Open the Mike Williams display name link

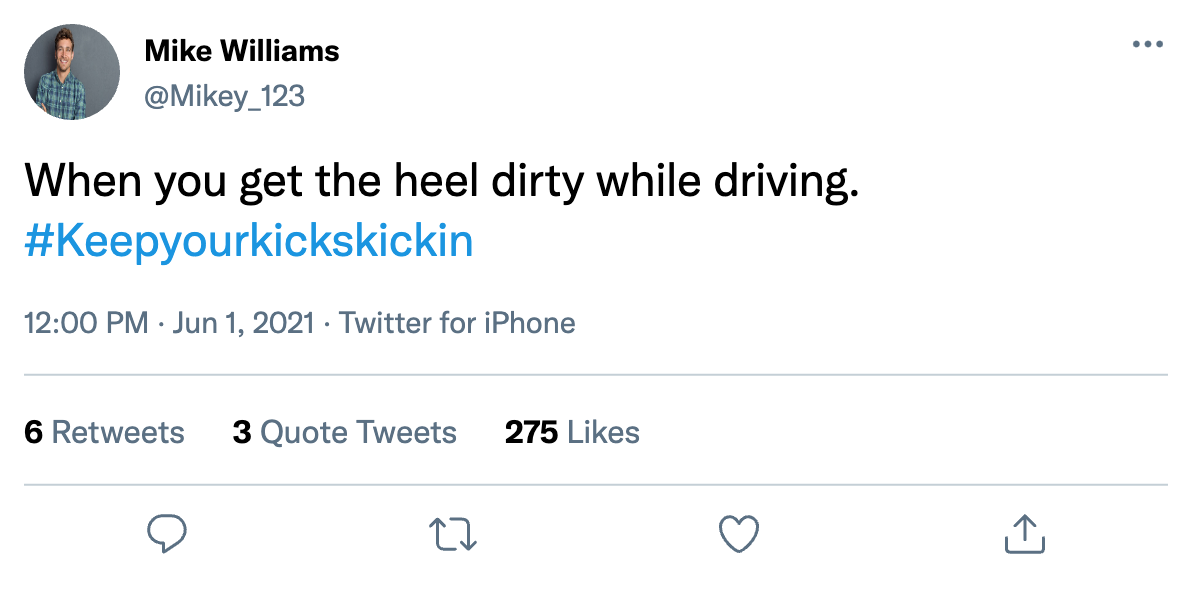tap(242, 51)
